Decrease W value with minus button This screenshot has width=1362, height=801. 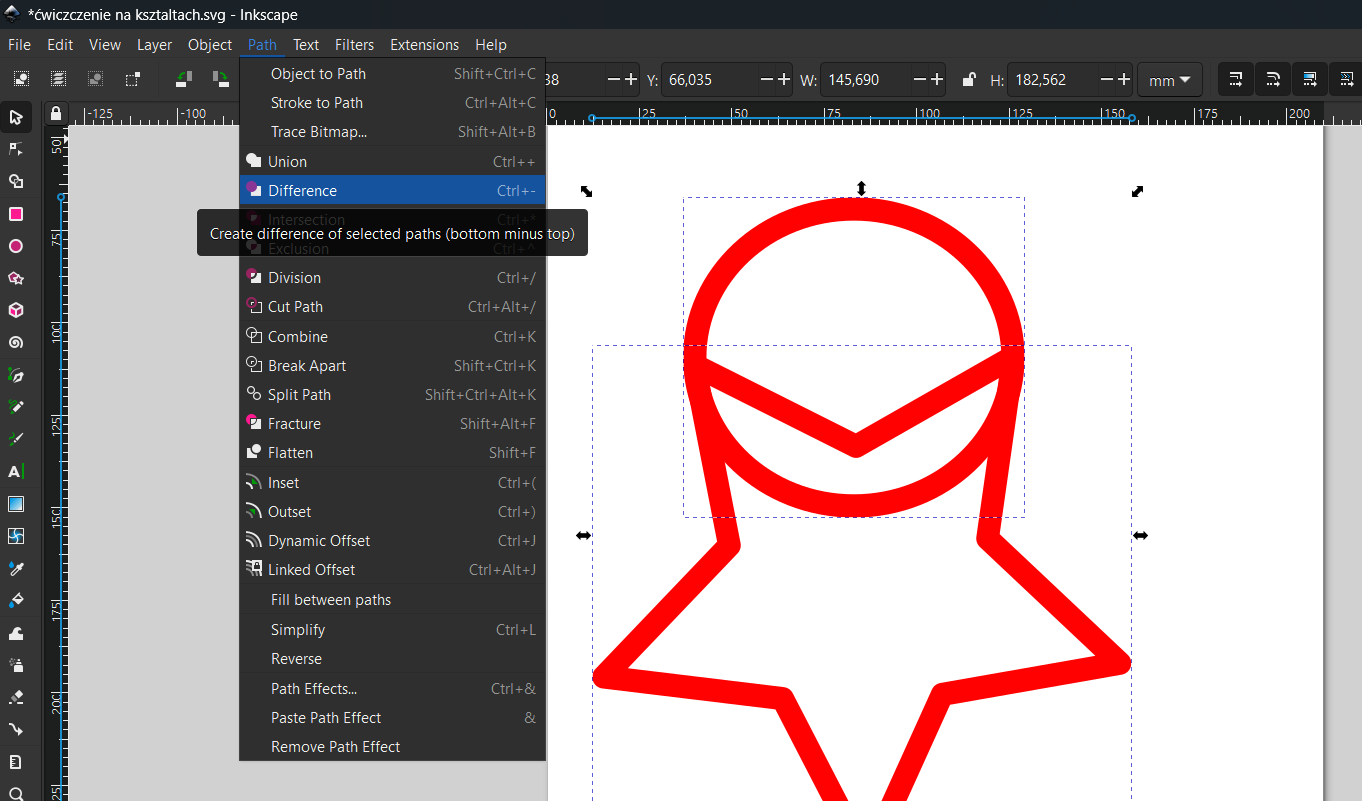919,80
